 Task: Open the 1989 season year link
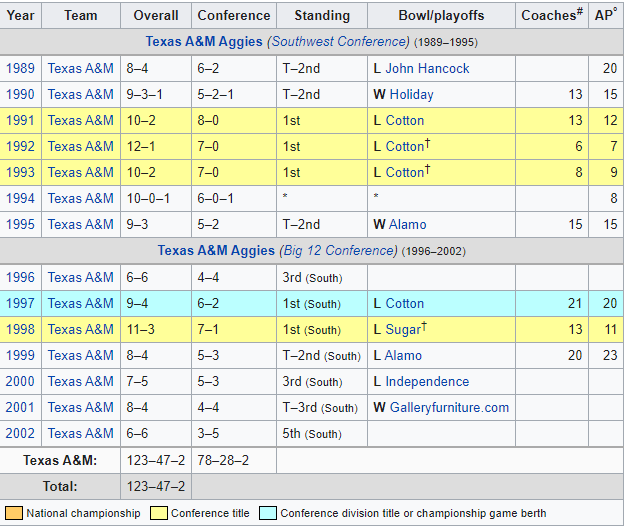click(x=20, y=68)
